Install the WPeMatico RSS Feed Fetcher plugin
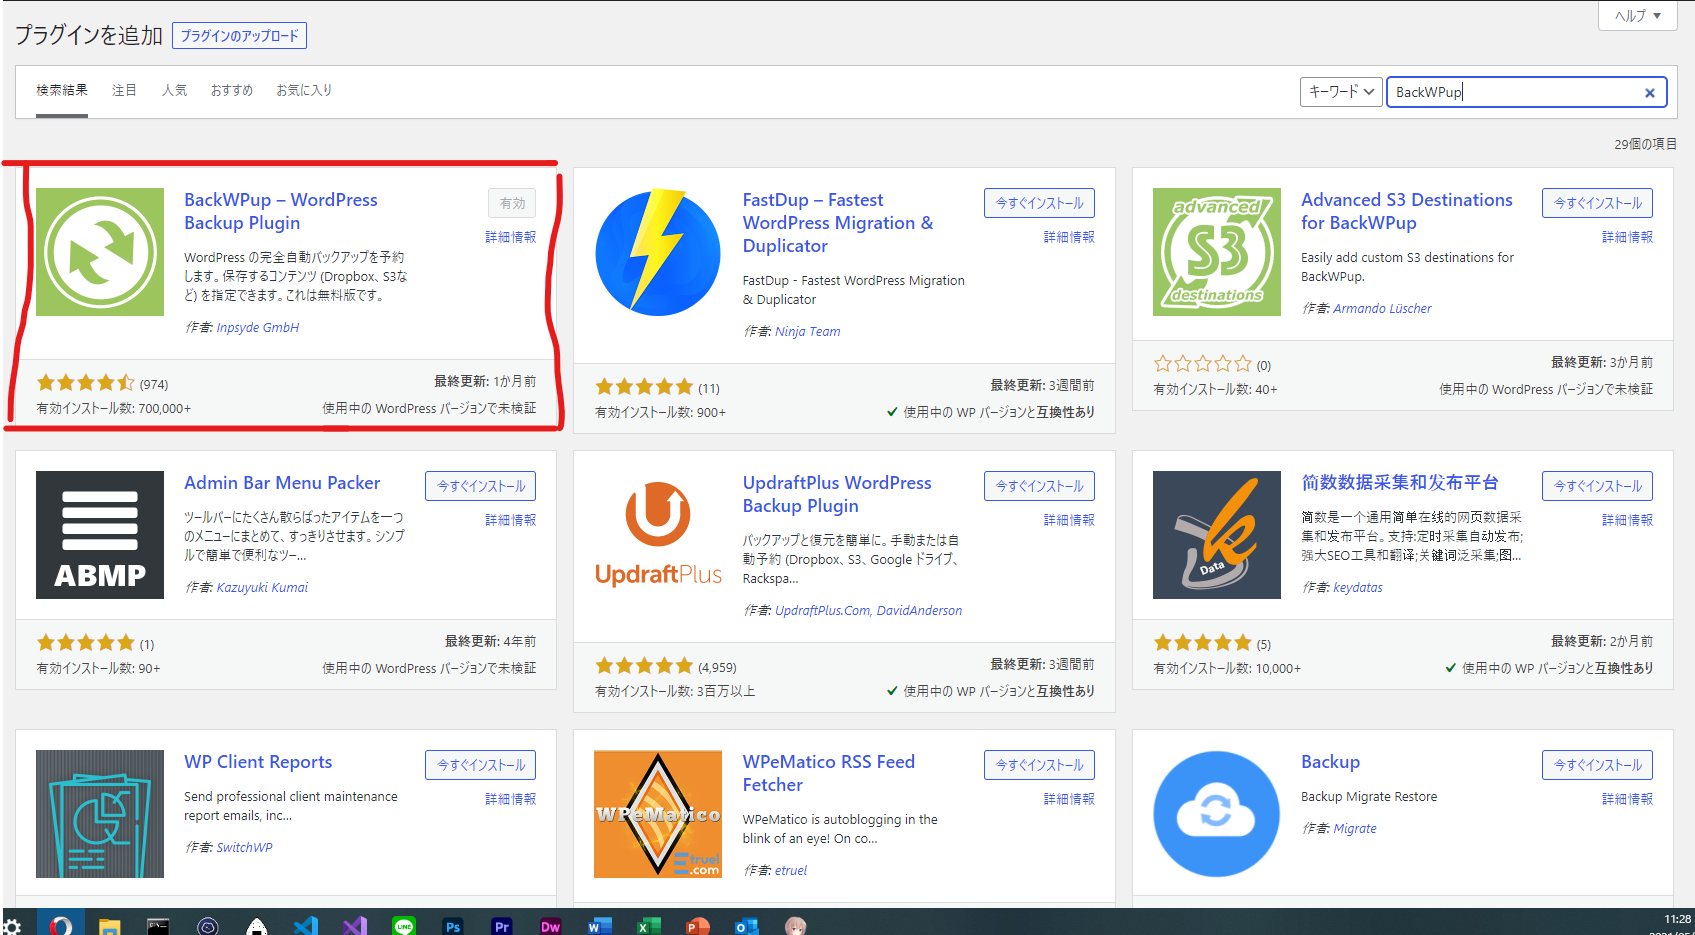1695x935 pixels. coord(1039,765)
